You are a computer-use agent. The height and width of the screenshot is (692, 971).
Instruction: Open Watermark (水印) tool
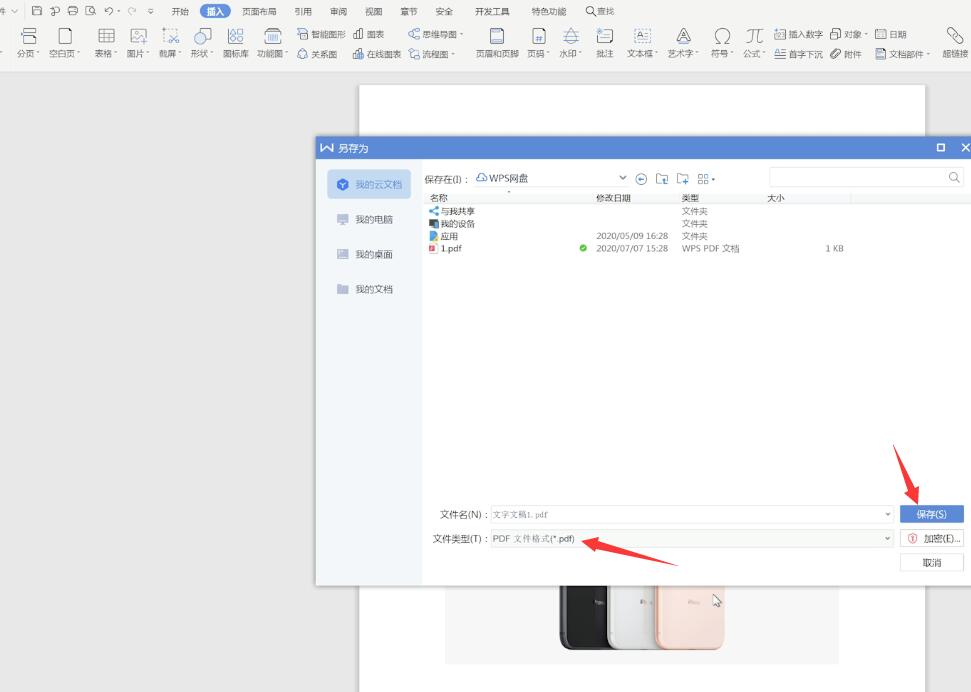pyautogui.click(x=570, y=43)
